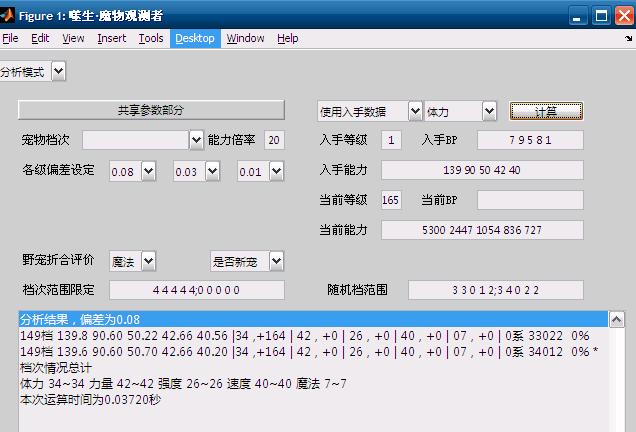Open the Tools menu
The height and width of the screenshot is (432, 636).
tap(151, 38)
